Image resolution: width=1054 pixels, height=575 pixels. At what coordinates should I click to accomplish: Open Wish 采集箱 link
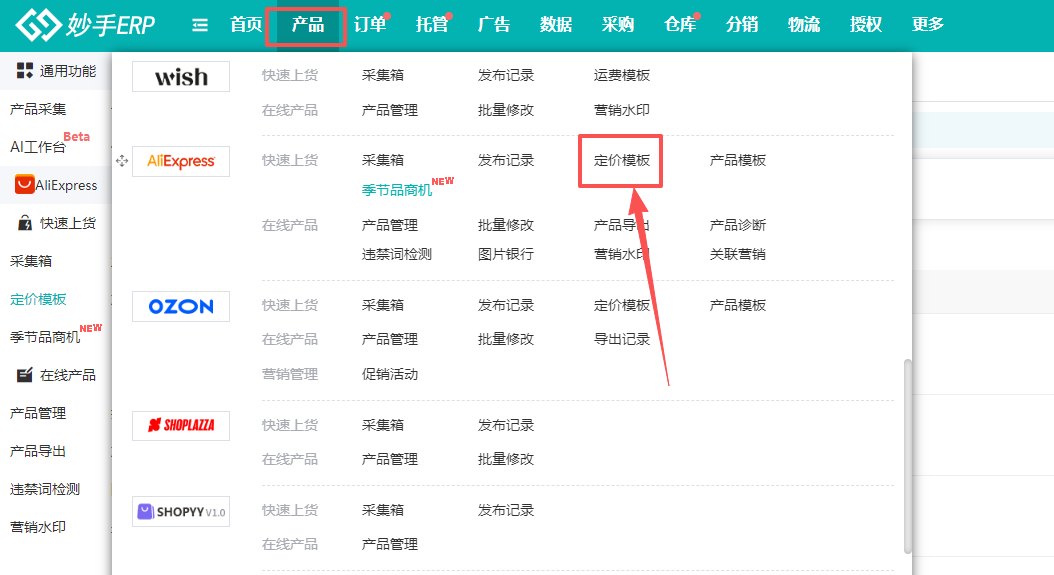pyautogui.click(x=383, y=75)
